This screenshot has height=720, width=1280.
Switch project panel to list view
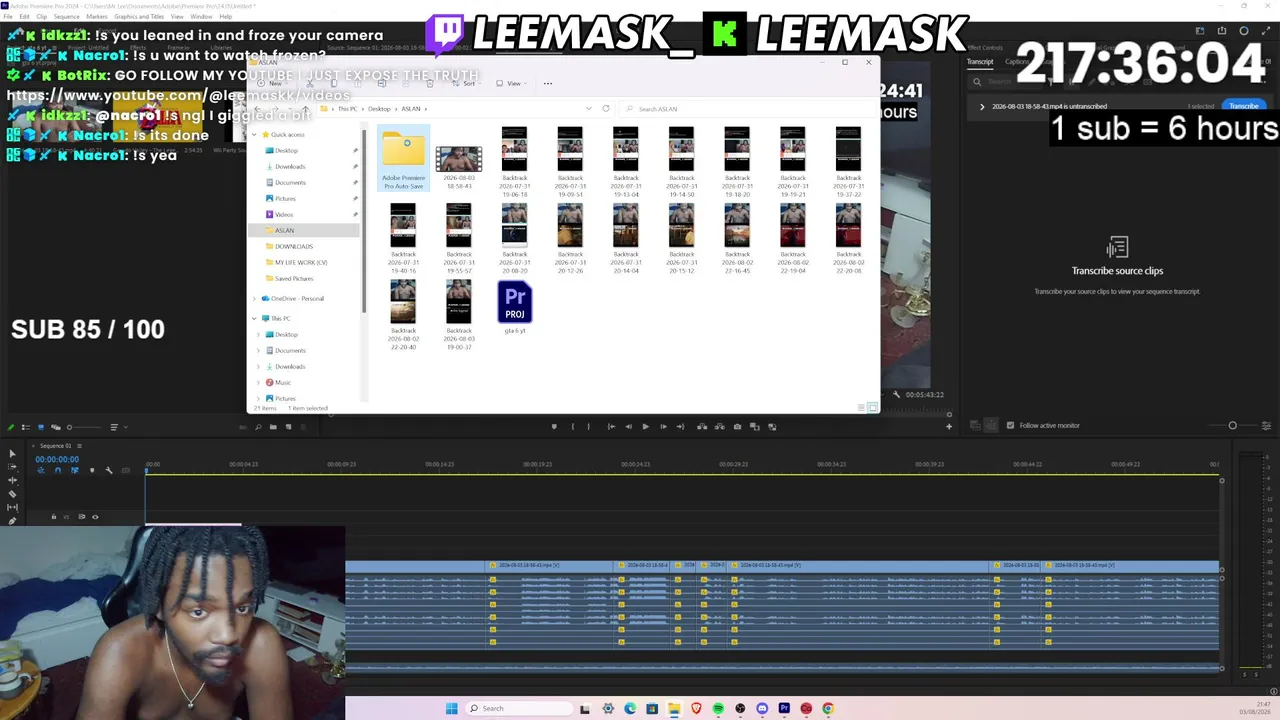(27, 427)
